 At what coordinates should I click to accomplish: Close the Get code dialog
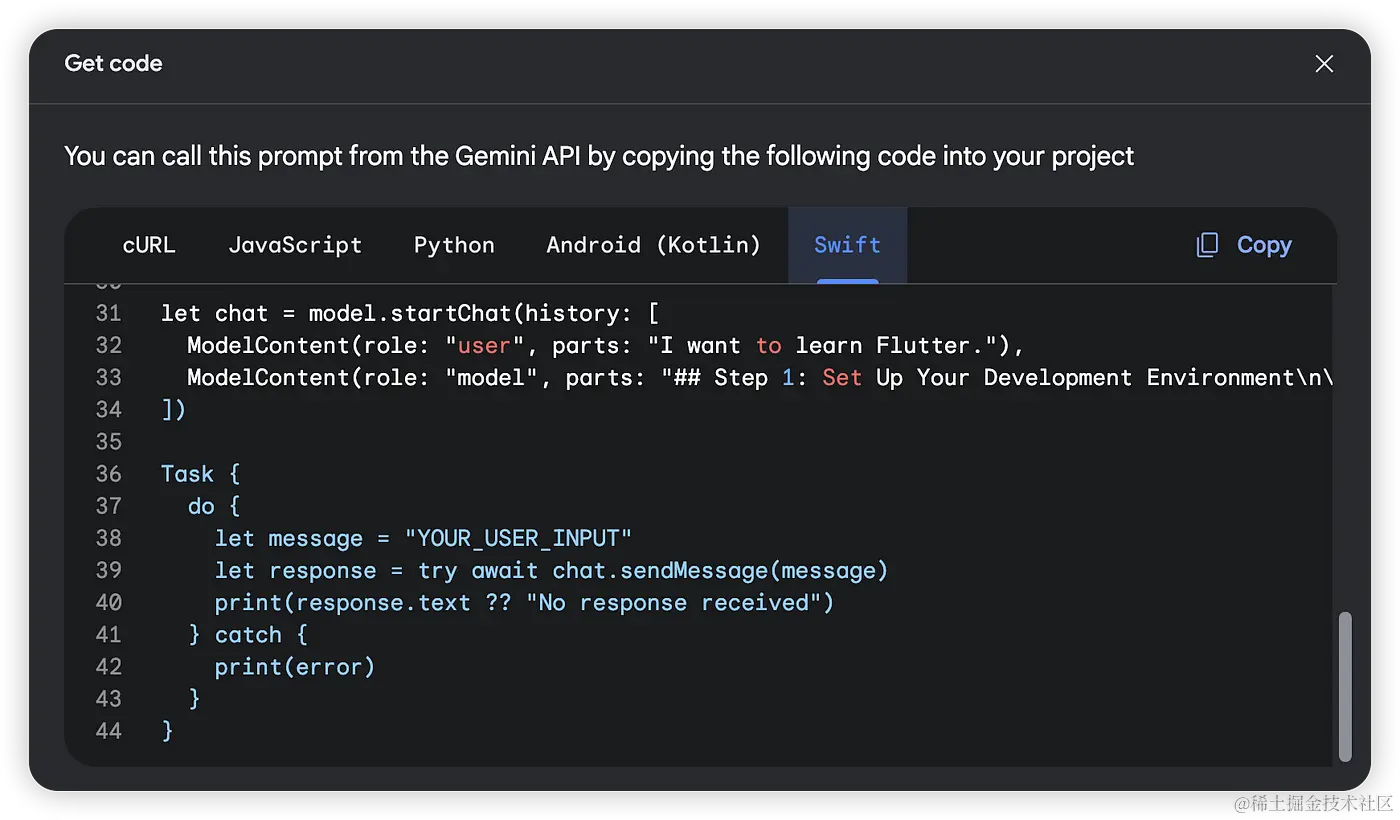coord(1324,64)
